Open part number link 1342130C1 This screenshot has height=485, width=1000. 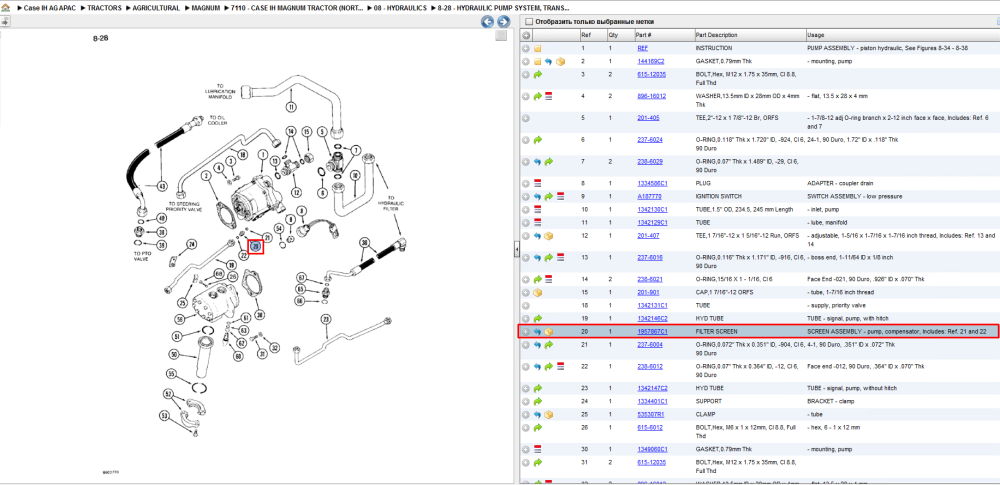click(x=652, y=209)
